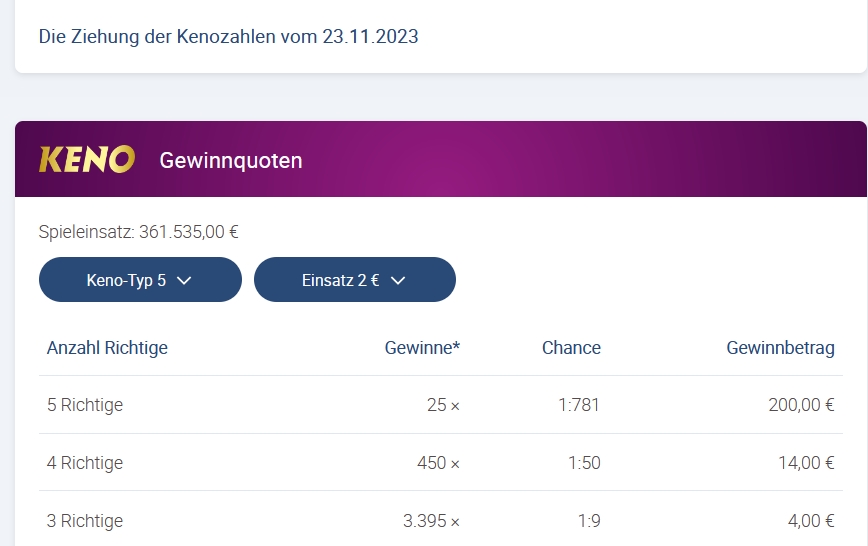Click the 5 Richtige row label
The image size is (868, 546).
85,405
